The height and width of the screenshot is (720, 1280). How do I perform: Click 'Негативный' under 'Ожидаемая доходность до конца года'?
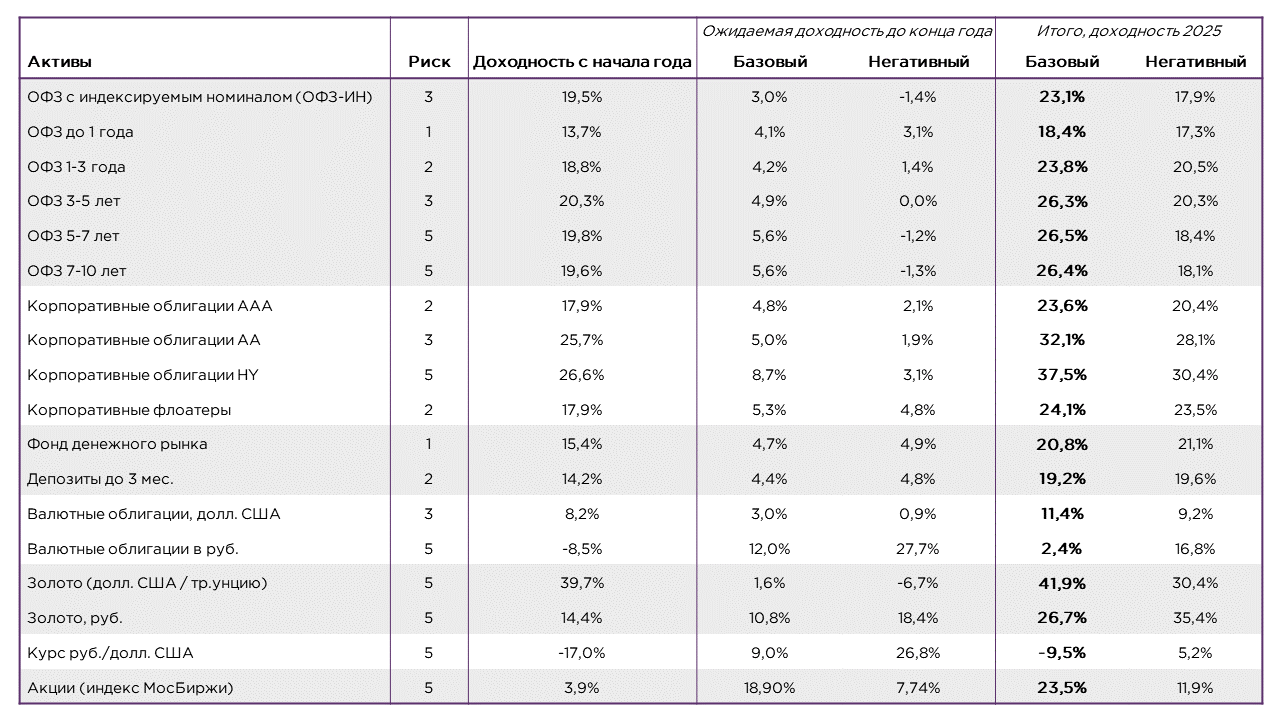918,62
